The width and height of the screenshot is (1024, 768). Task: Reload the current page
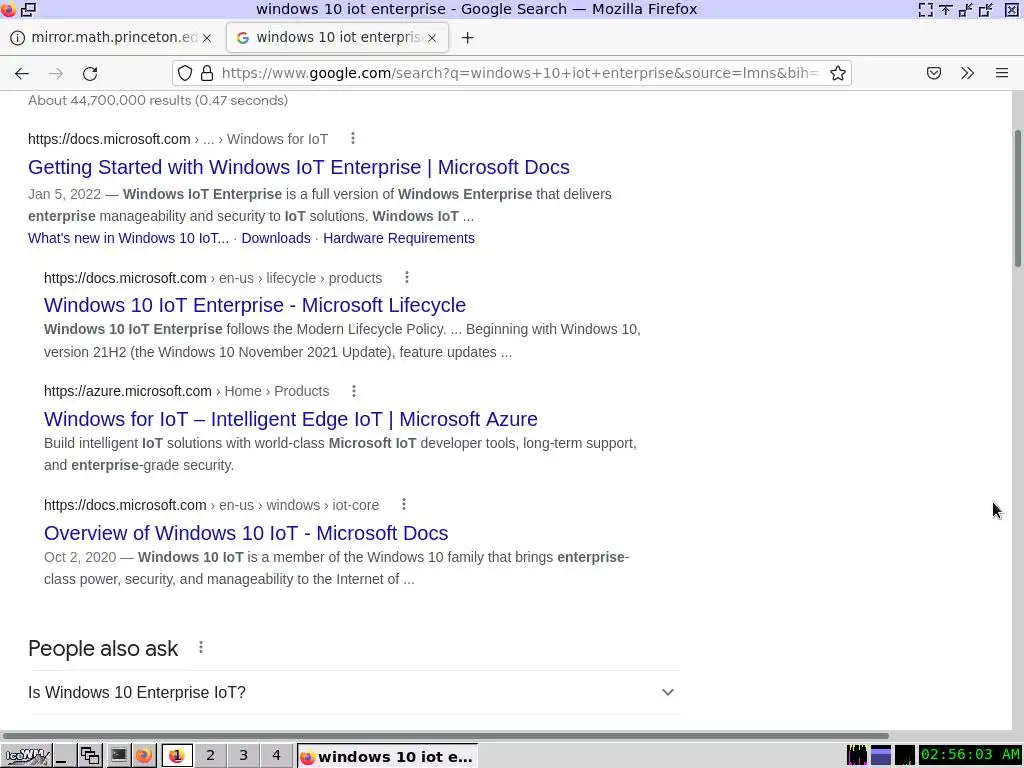(90, 73)
